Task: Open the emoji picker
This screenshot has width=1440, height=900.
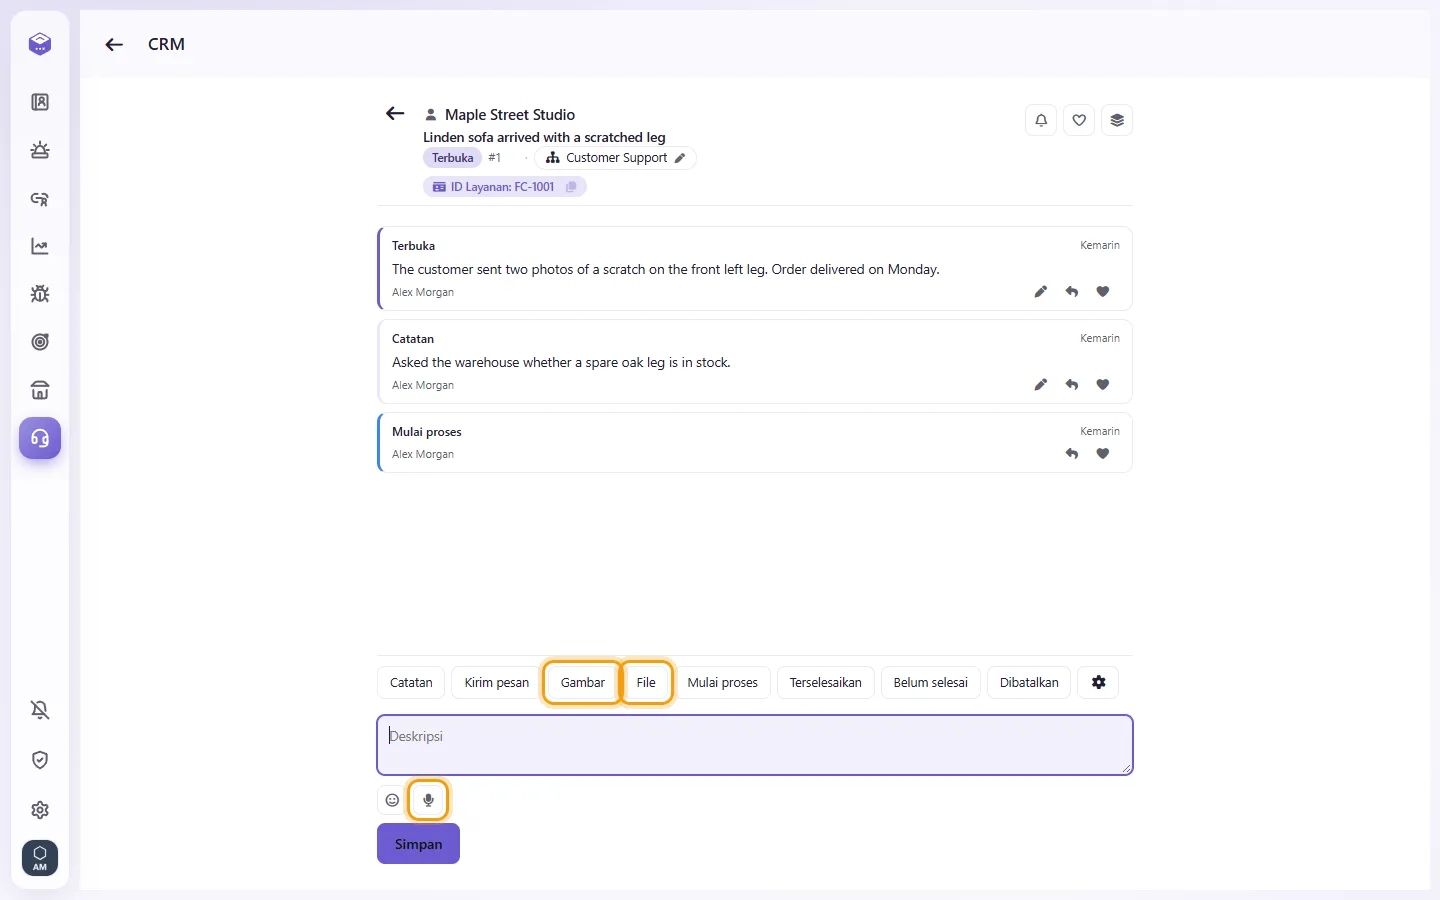Action: (x=392, y=800)
